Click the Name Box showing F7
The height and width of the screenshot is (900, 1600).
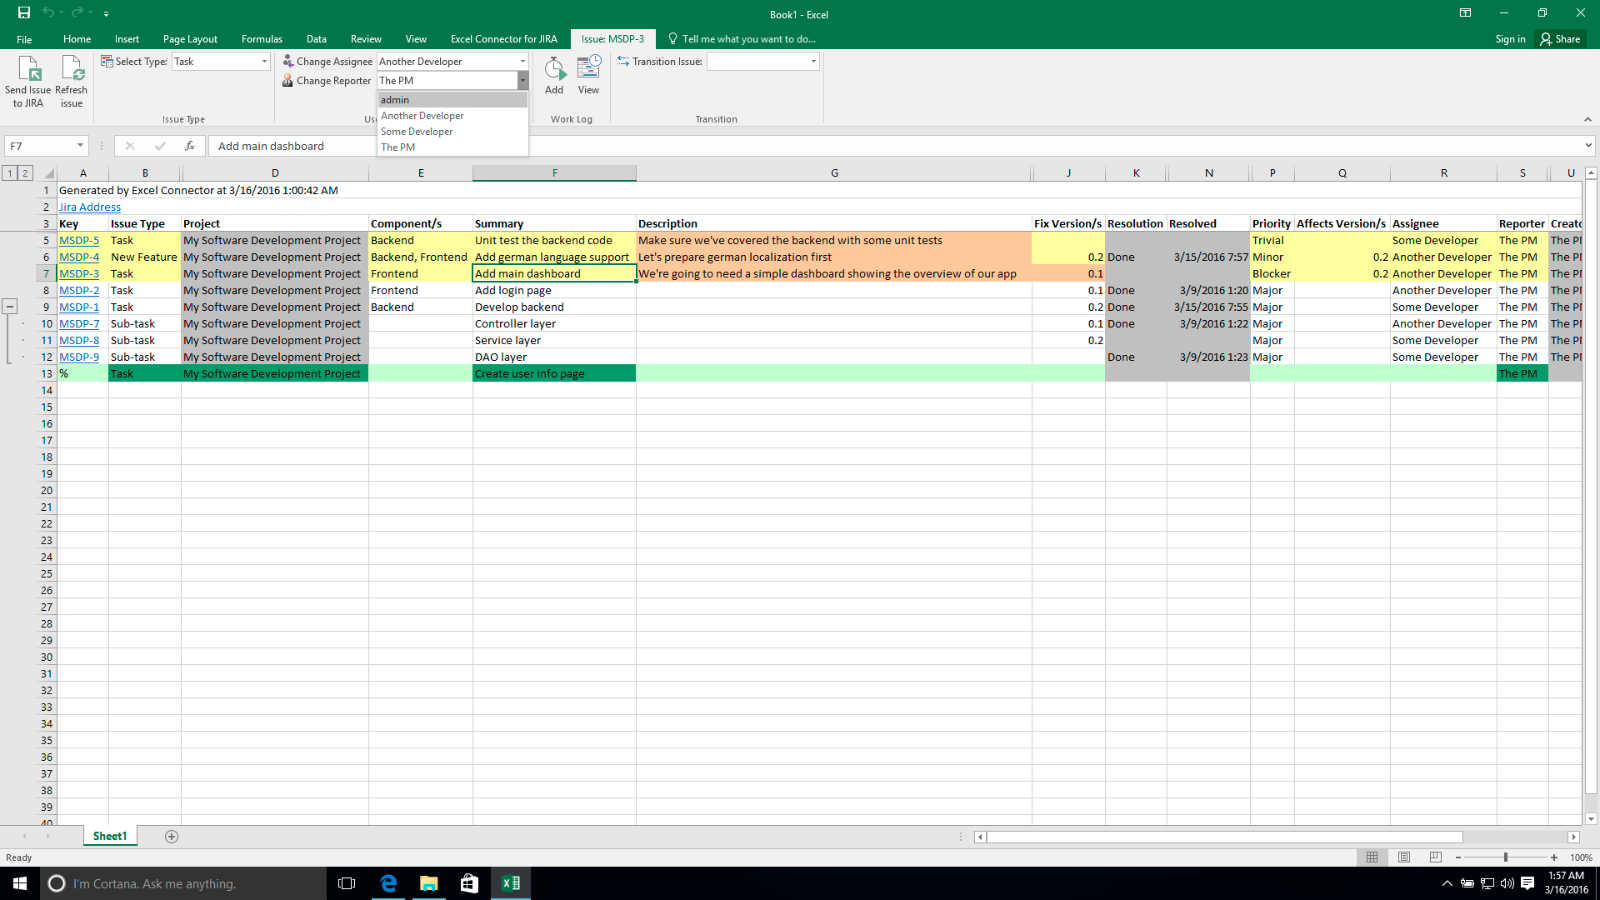click(40, 146)
